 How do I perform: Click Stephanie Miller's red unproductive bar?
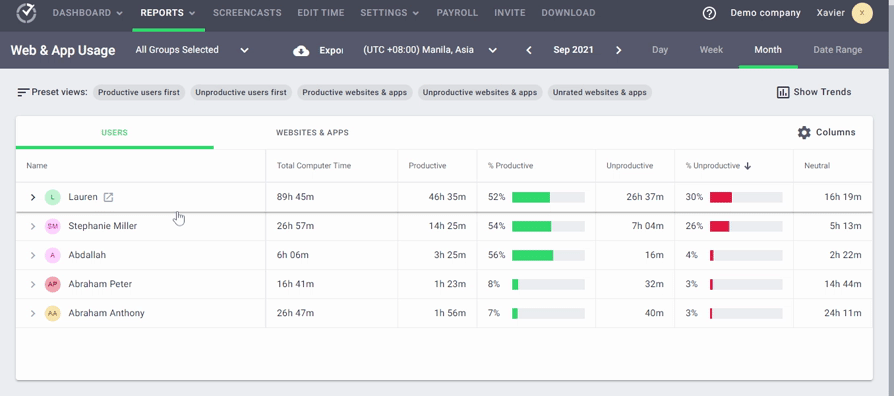tap(720, 226)
